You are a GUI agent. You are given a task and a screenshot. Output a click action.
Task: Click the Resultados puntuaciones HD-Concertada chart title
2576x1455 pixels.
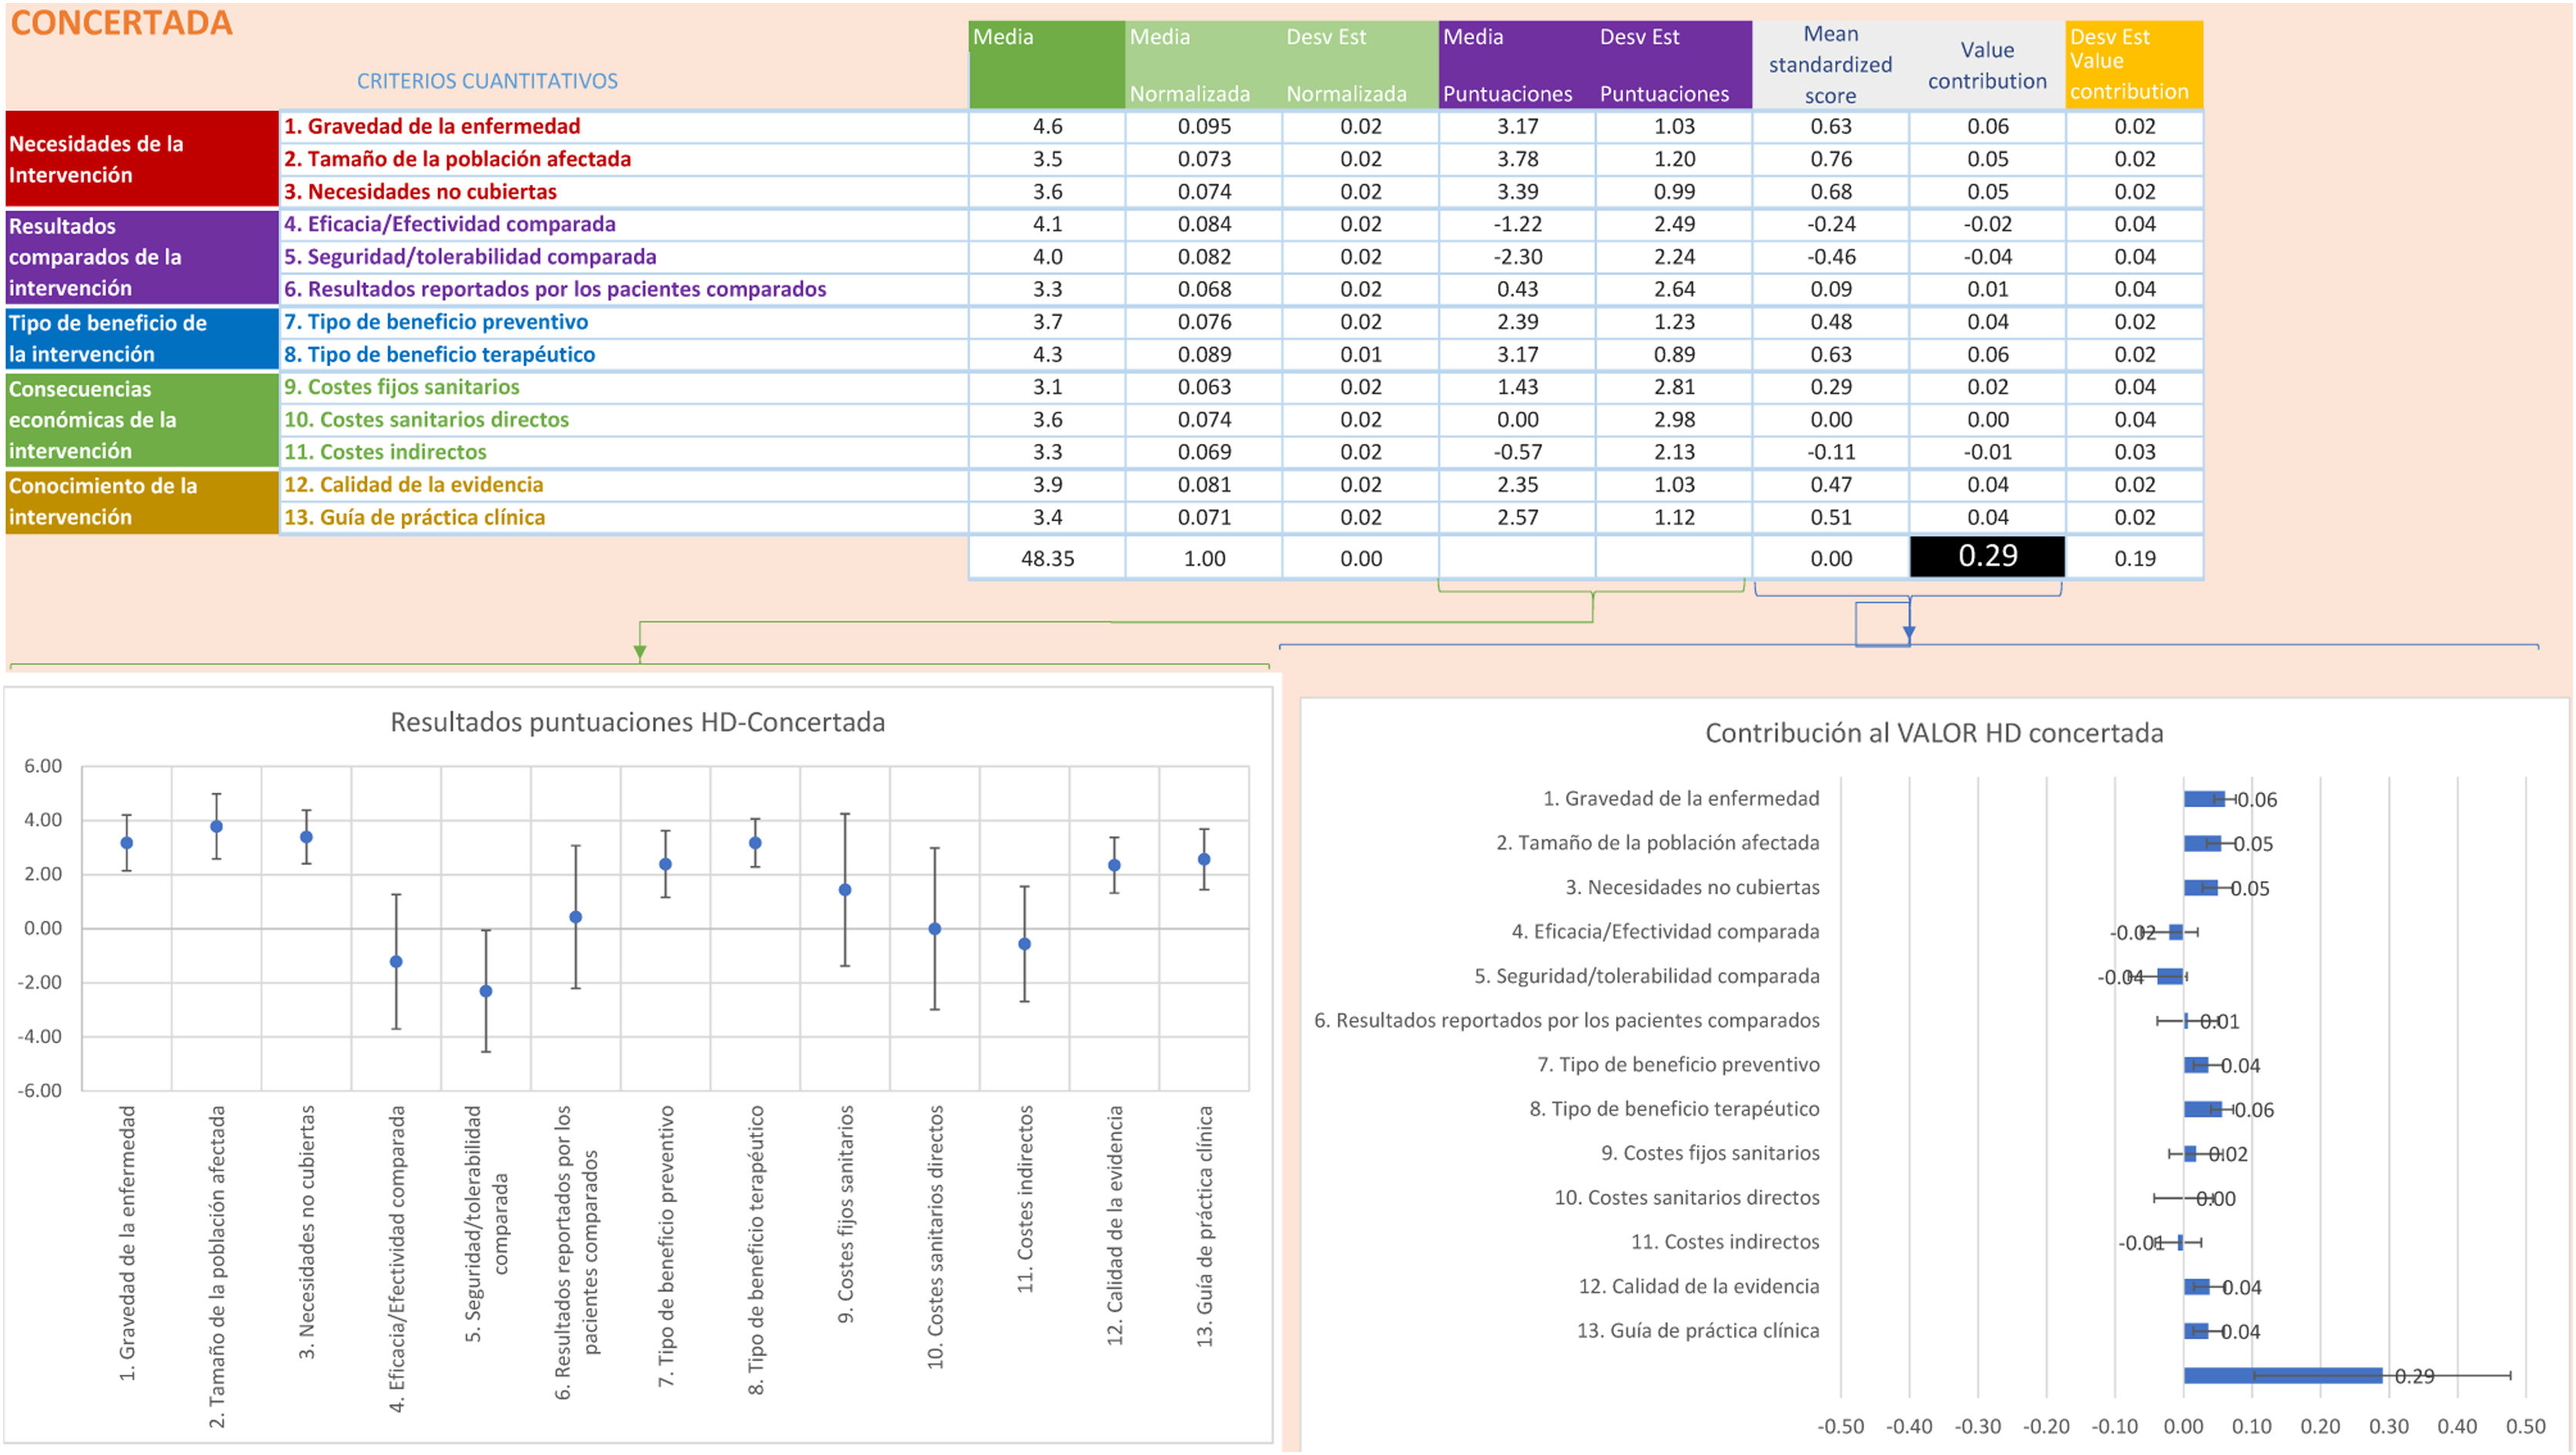(x=637, y=722)
